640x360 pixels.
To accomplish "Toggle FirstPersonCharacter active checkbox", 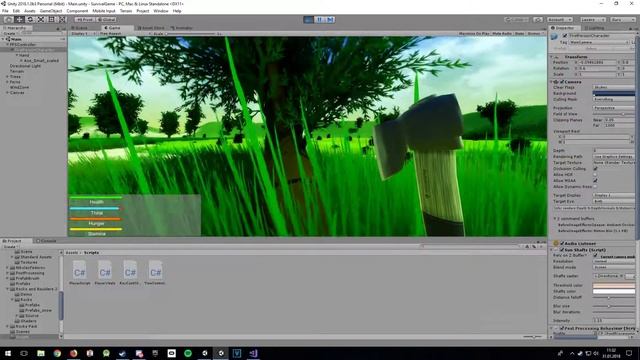I will coord(565,36).
